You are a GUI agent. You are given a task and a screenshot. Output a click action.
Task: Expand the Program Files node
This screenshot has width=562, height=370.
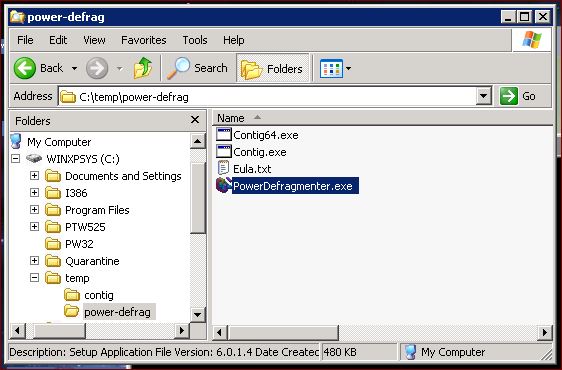click(x=34, y=209)
